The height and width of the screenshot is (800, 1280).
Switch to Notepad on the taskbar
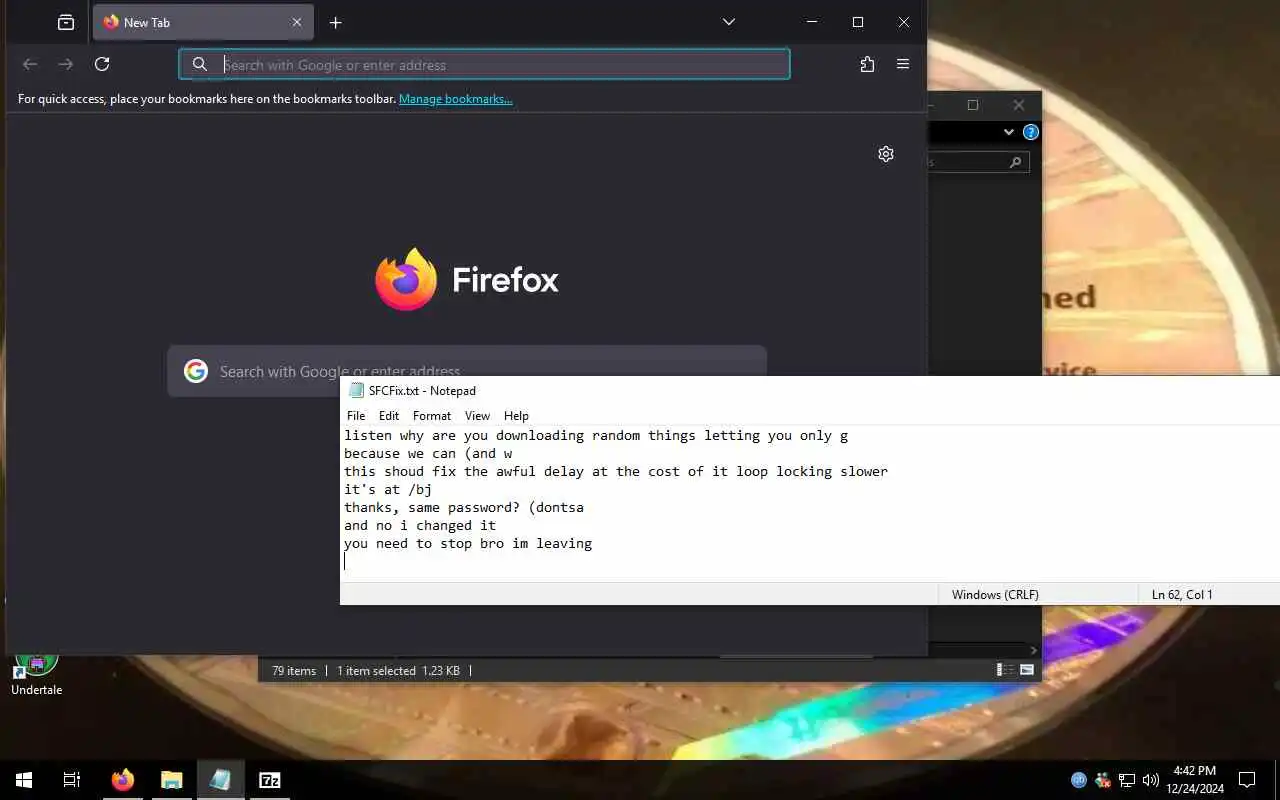(221, 780)
